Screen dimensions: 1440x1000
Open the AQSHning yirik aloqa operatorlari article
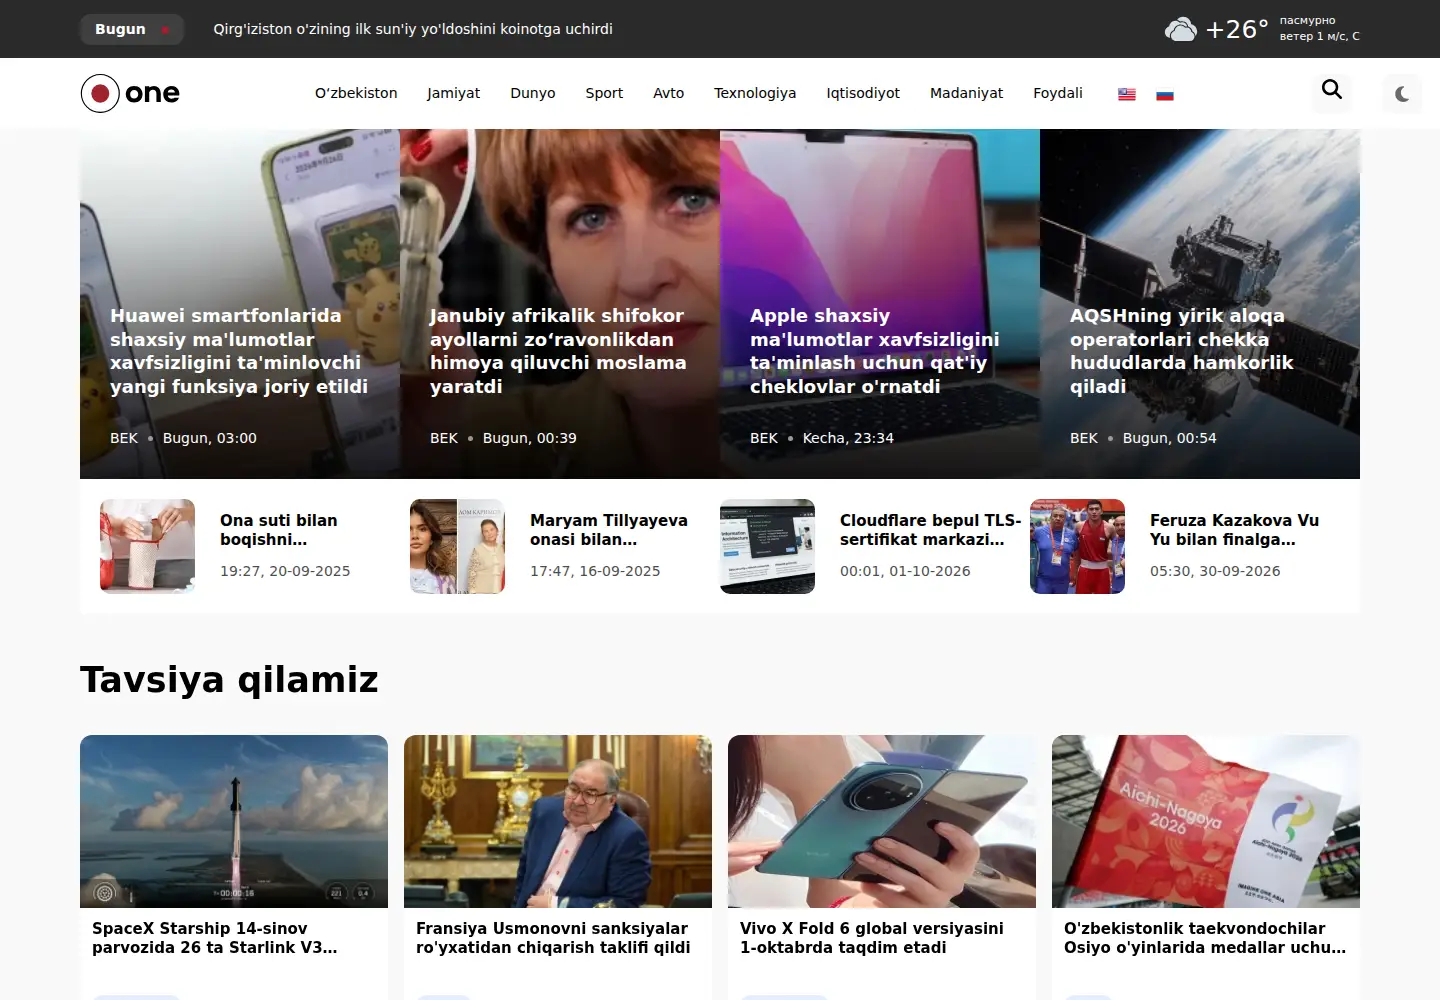pyautogui.click(x=1181, y=351)
